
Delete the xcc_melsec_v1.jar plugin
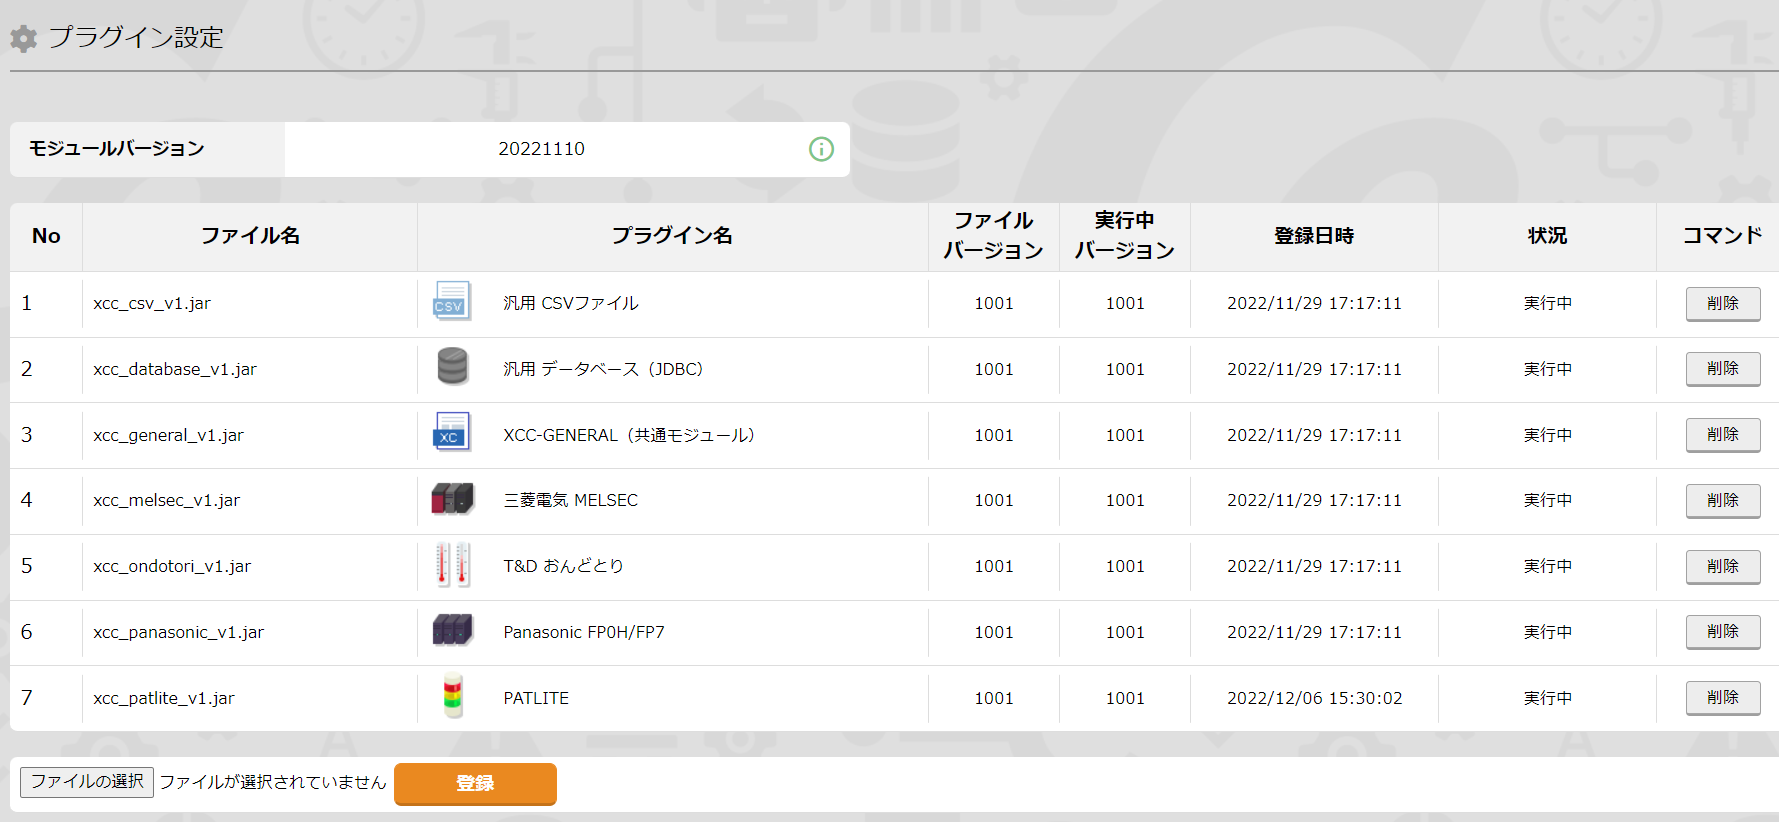click(1723, 501)
